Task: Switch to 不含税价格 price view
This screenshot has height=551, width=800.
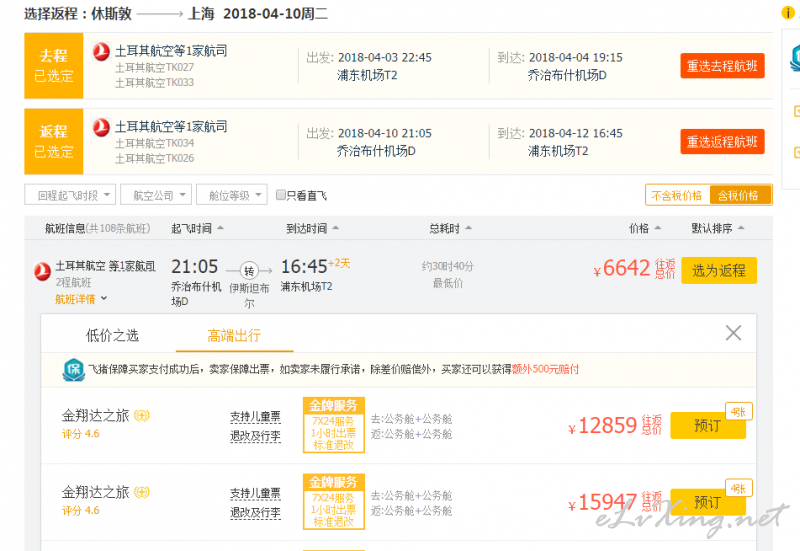Action: (677, 195)
